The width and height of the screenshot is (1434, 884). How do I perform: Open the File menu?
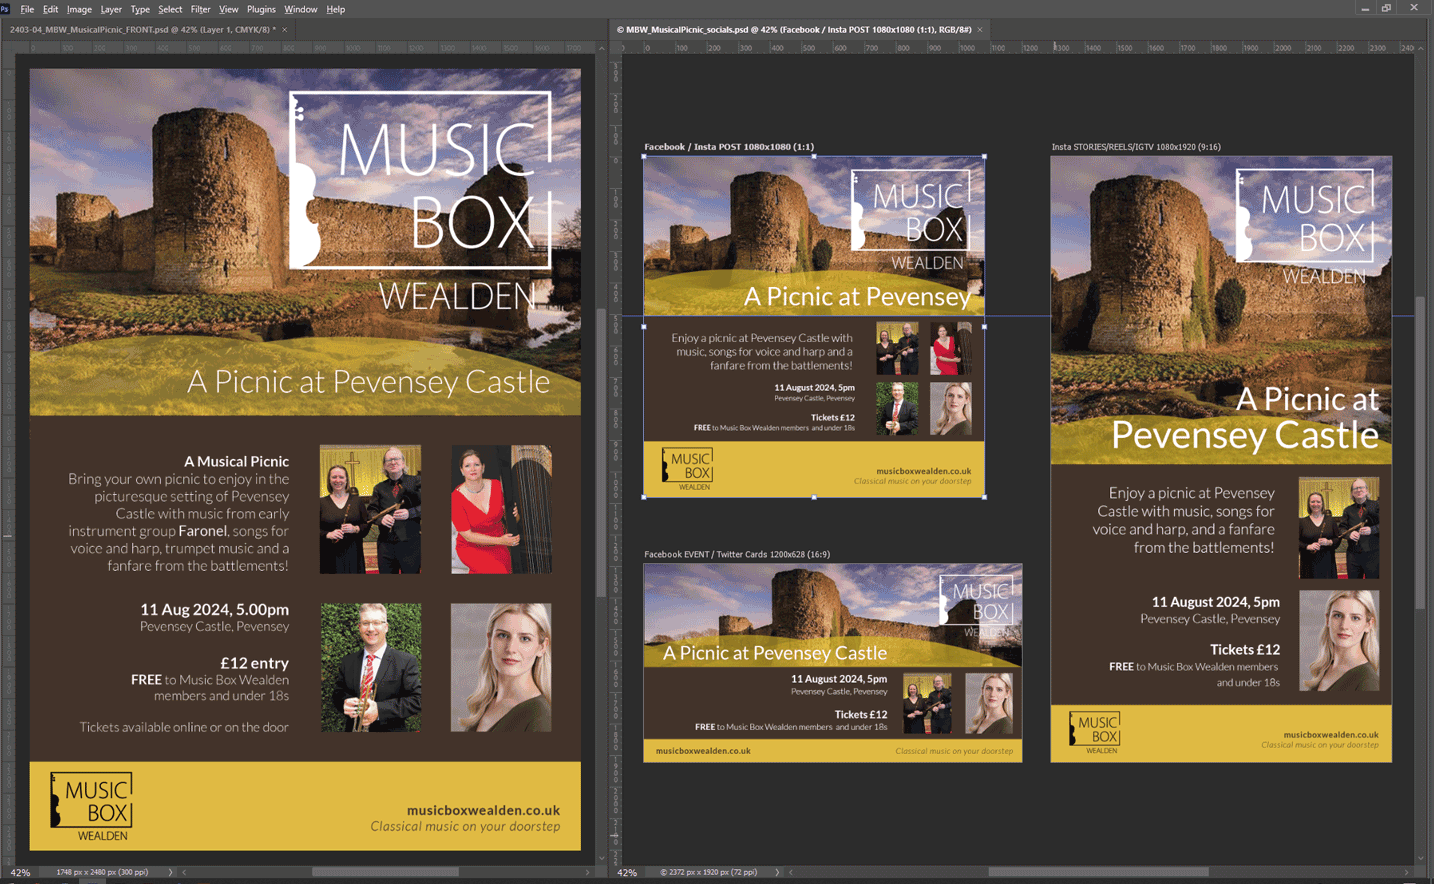coord(27,9)
